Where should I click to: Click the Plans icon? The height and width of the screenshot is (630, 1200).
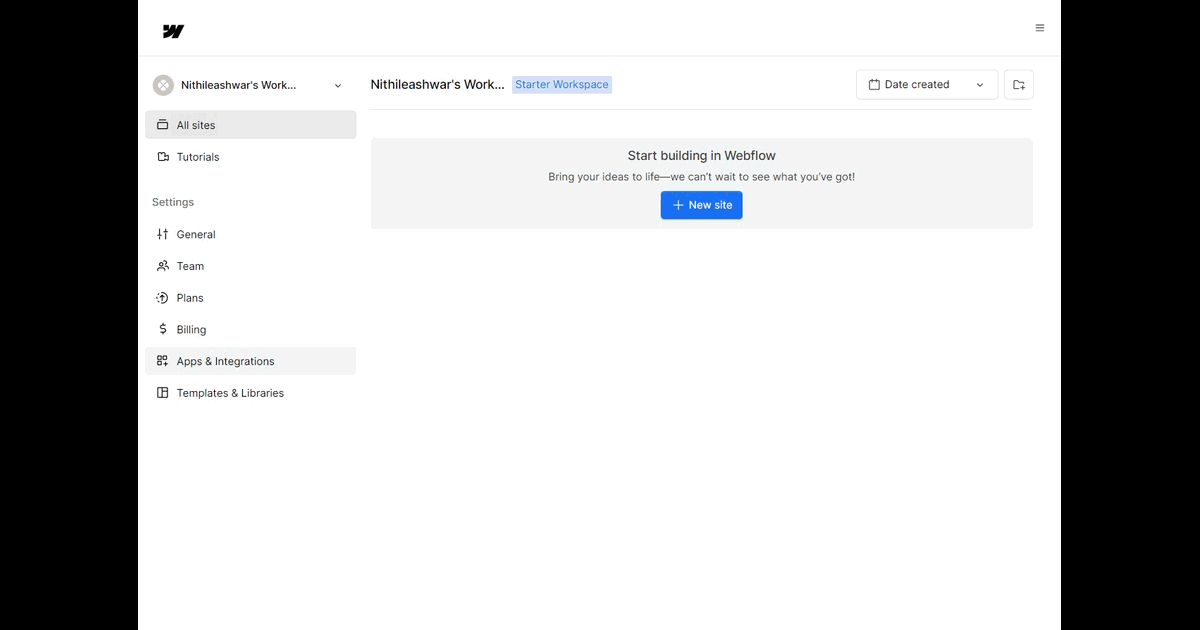(x=163, y=298)
